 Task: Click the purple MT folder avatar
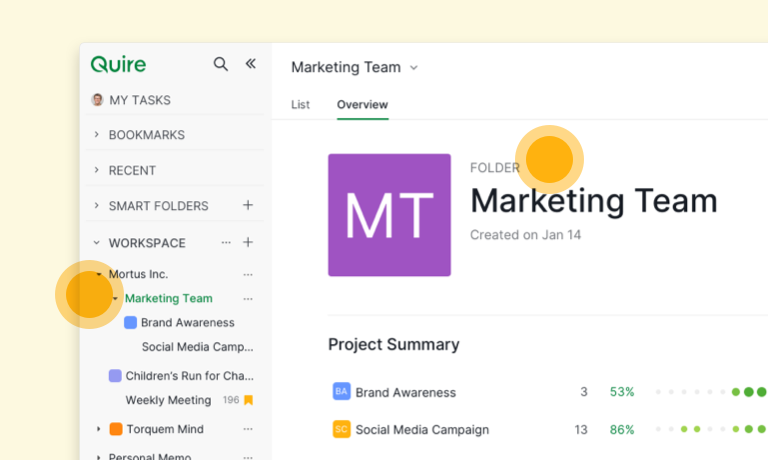click(389, 215)
